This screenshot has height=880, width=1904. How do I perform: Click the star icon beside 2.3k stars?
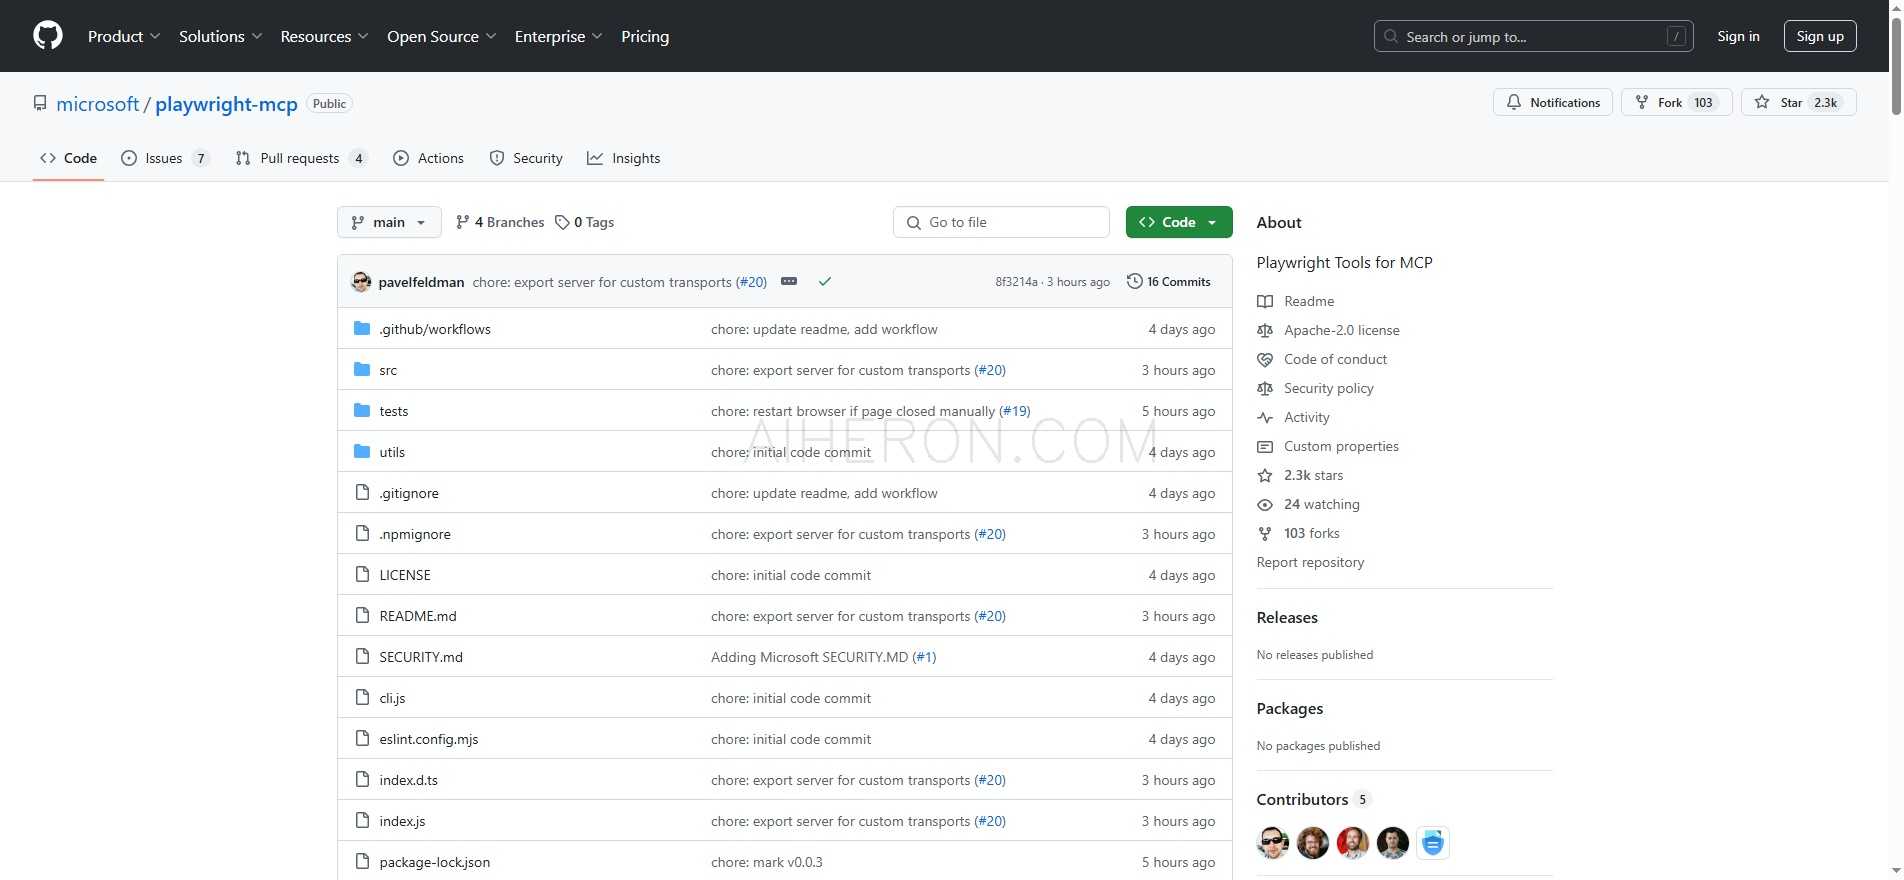click(x=1265, y=475)
